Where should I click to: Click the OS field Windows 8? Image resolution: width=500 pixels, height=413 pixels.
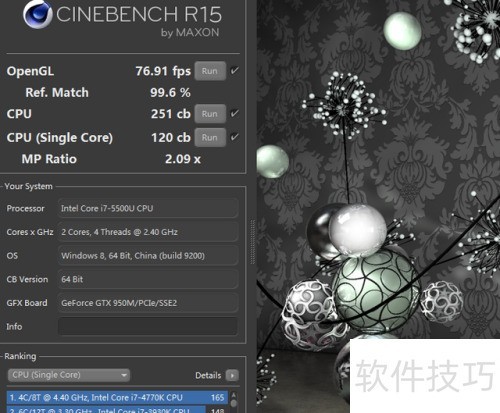148,256
